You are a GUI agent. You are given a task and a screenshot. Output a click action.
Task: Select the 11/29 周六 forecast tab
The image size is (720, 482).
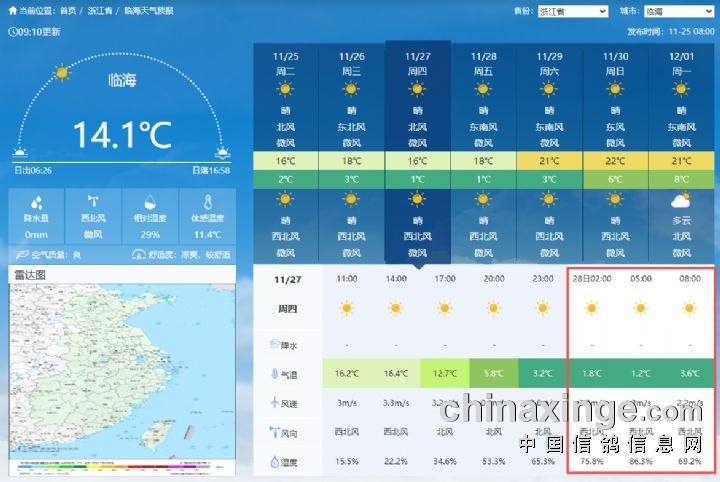click(x=549, y=64)
